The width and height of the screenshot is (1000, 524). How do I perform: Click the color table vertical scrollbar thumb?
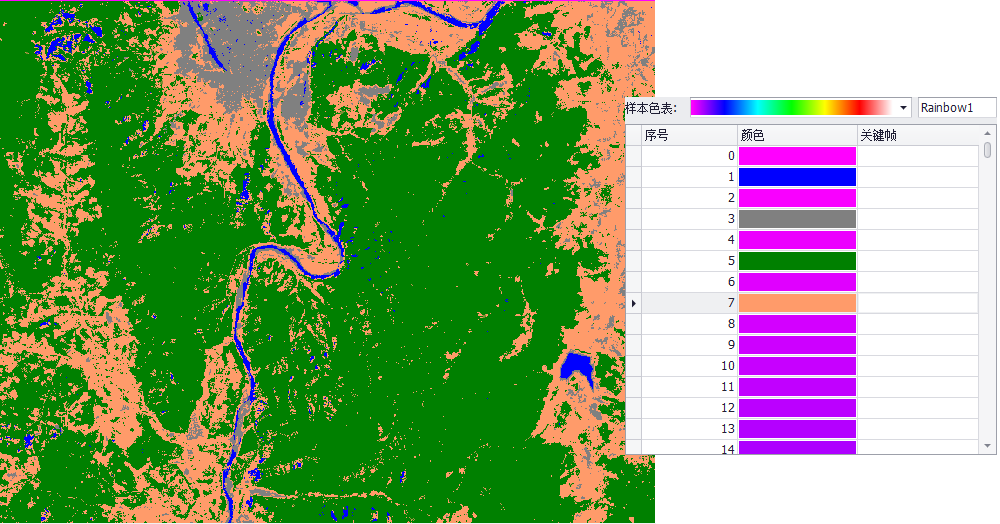(988, 150)
